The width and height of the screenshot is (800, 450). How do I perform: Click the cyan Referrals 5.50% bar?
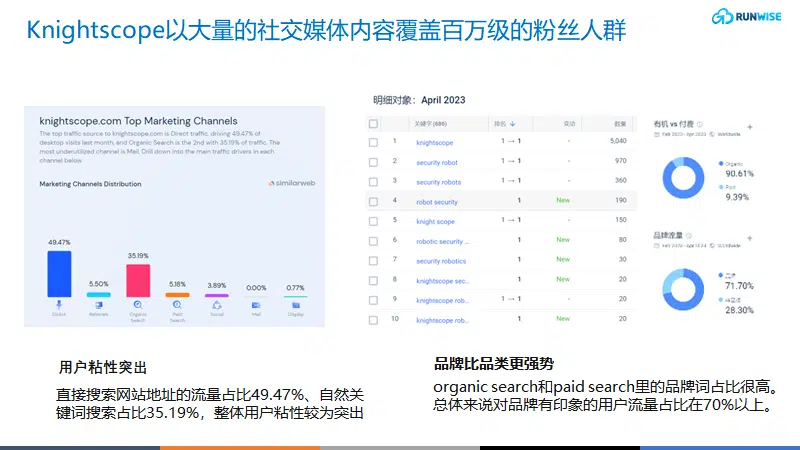click(x=98, y=294)
